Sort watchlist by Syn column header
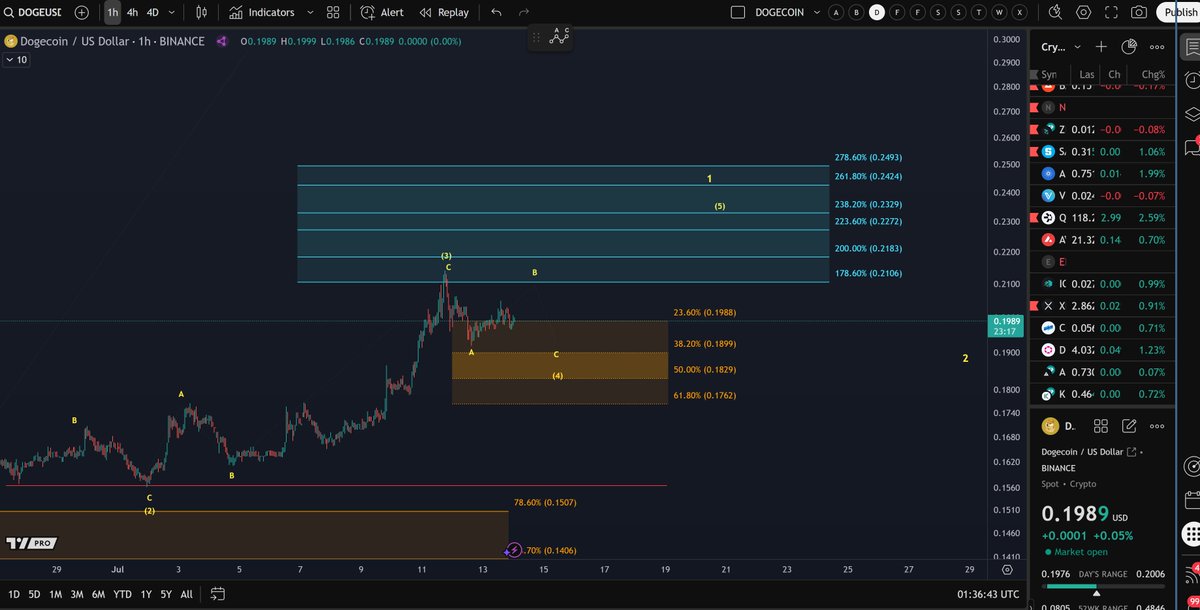This screenshot has width=1200, height=610. tap(1048, 74)
